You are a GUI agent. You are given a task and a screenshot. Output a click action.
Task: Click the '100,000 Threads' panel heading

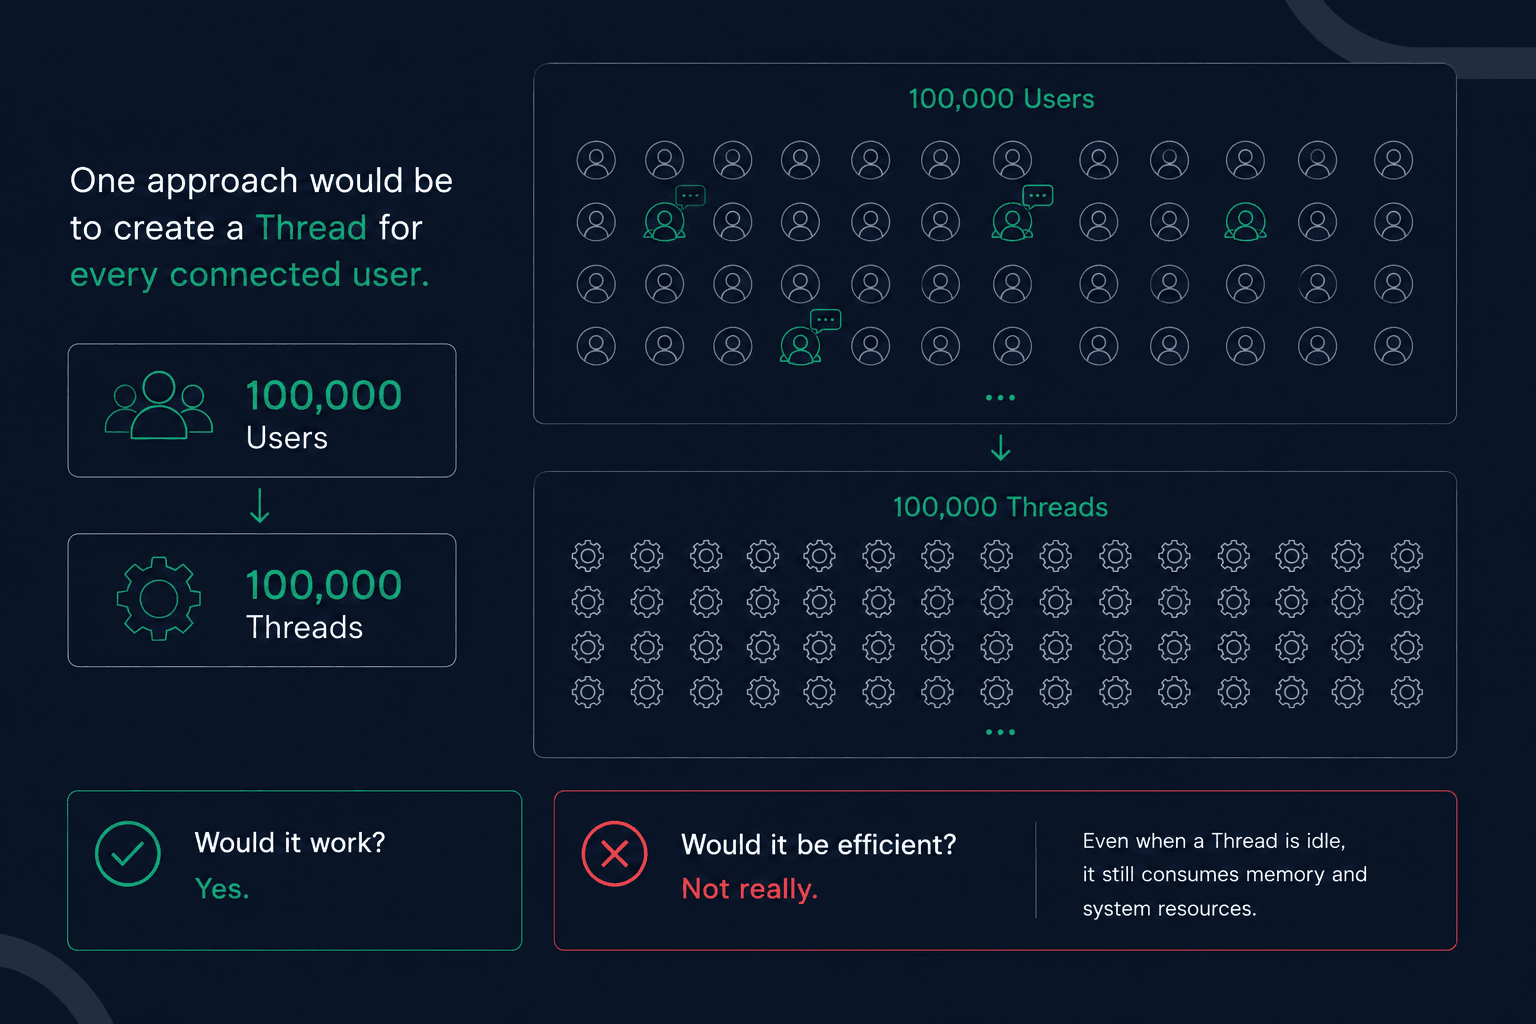click(1000, 507)
